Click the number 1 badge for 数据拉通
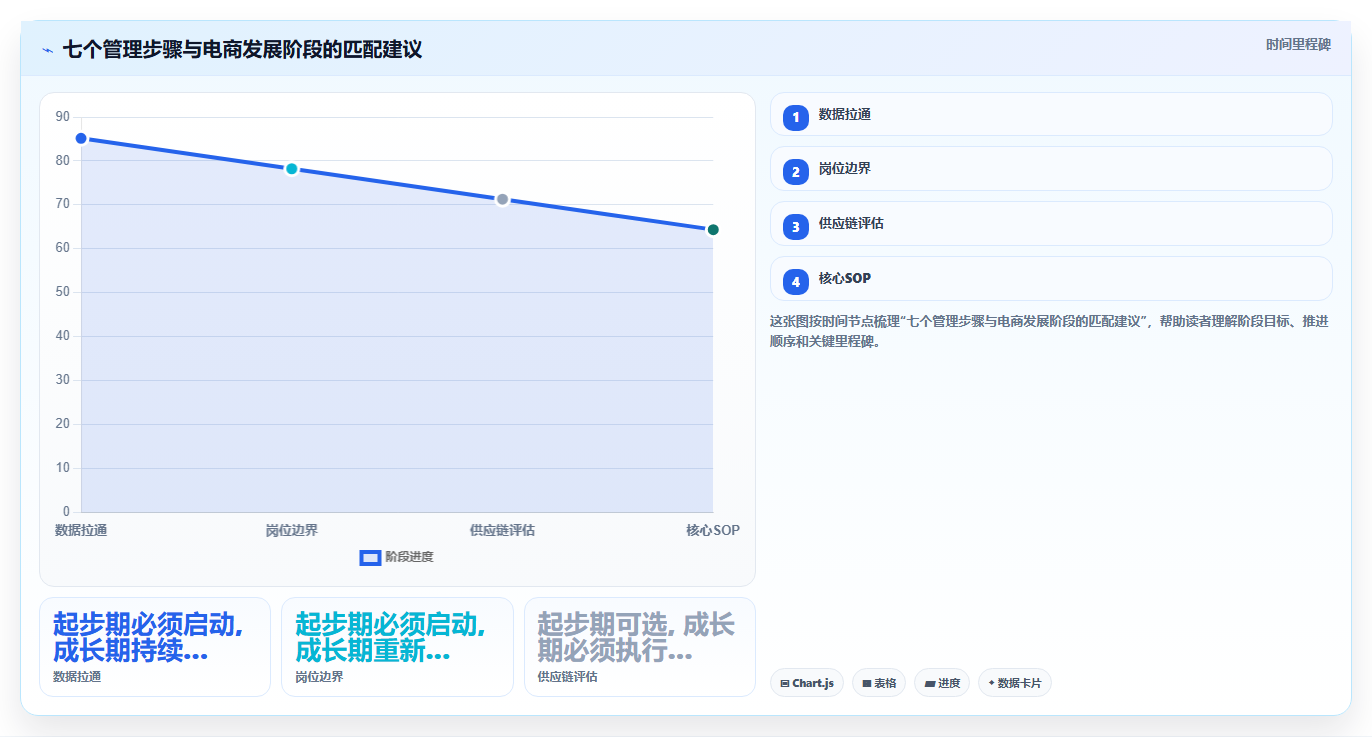The height and width of the screenshot is (737, 1372). [x=796, y=118]
